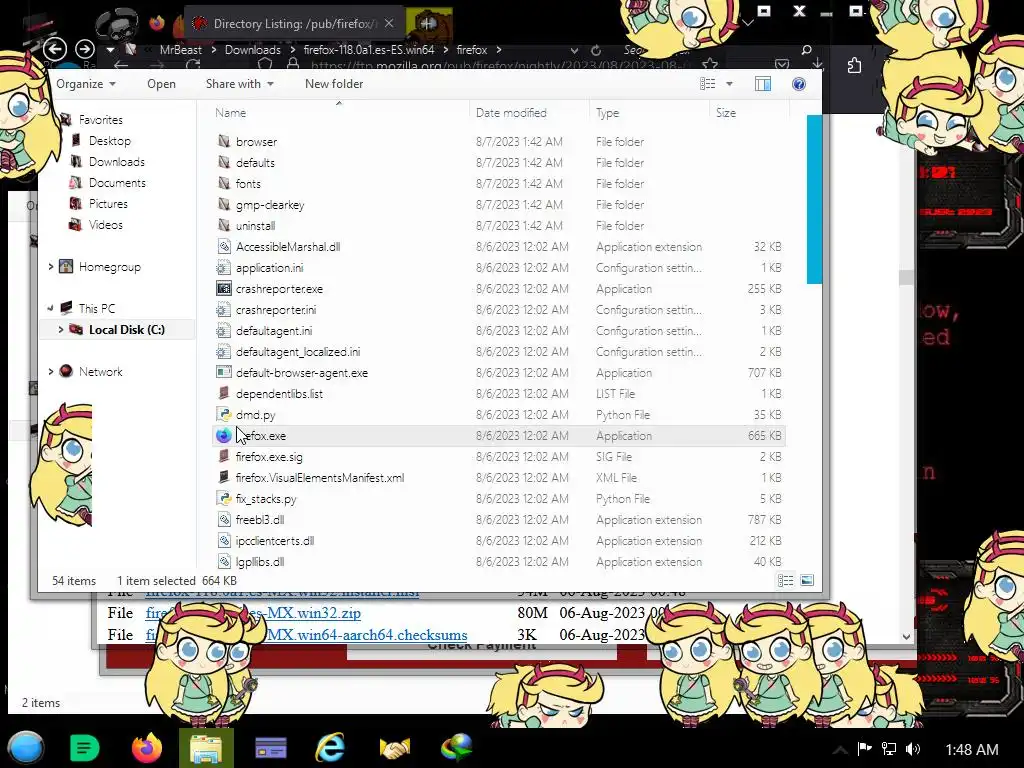Refresh the Explorer address bar
This screenshot has height=768, width=1024.
[x=596, y=50]
